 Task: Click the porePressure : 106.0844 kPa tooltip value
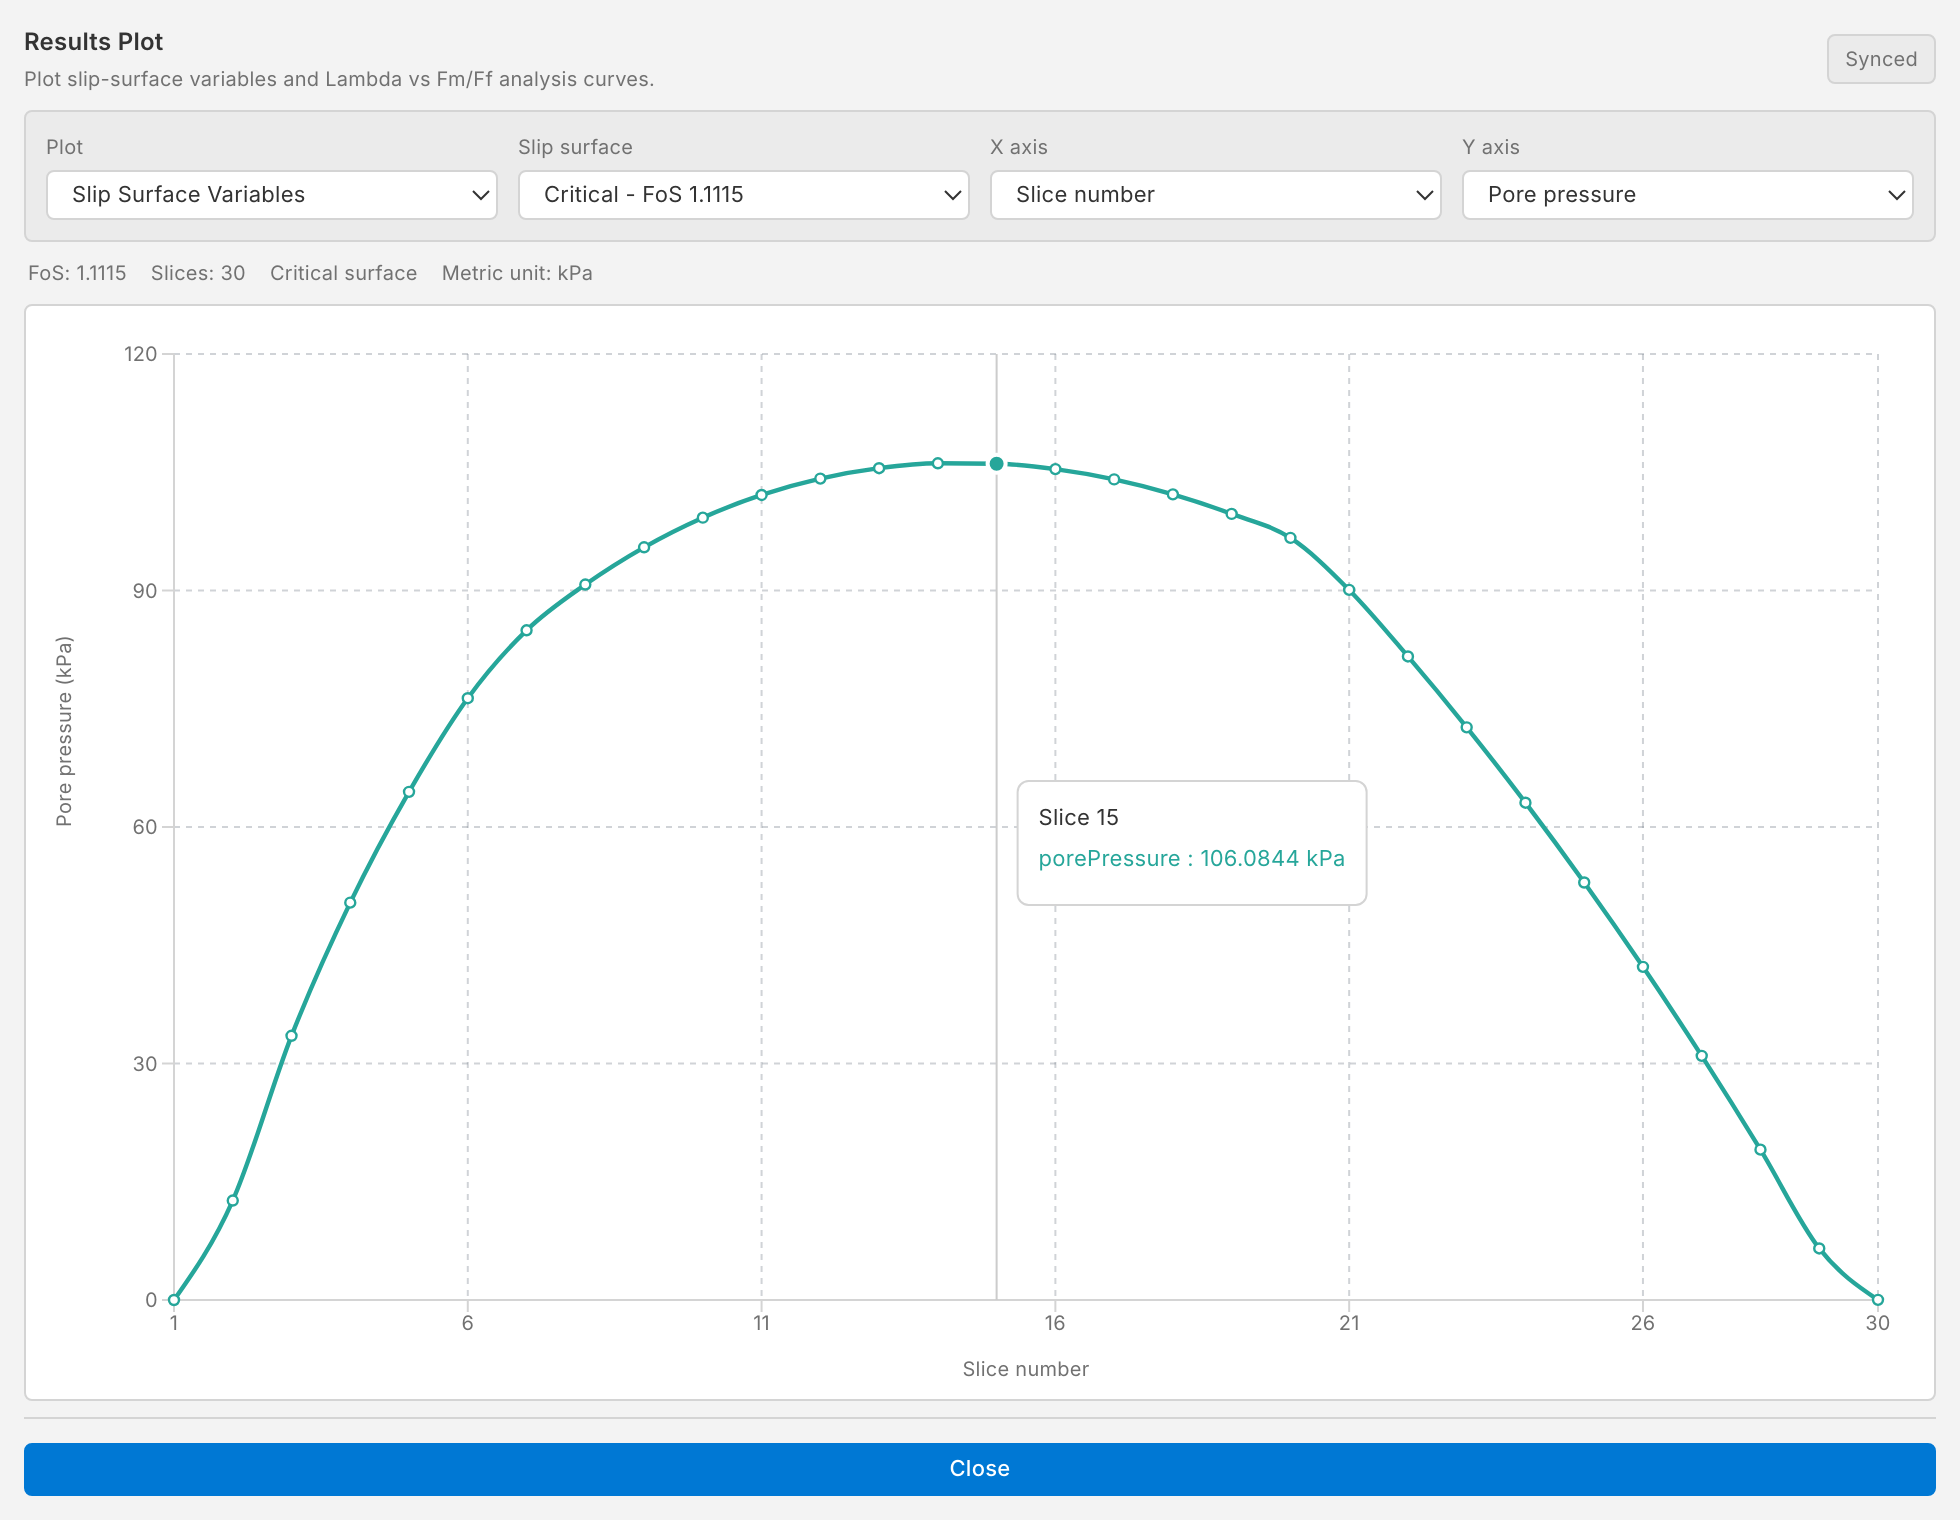tap(1191, 859)
